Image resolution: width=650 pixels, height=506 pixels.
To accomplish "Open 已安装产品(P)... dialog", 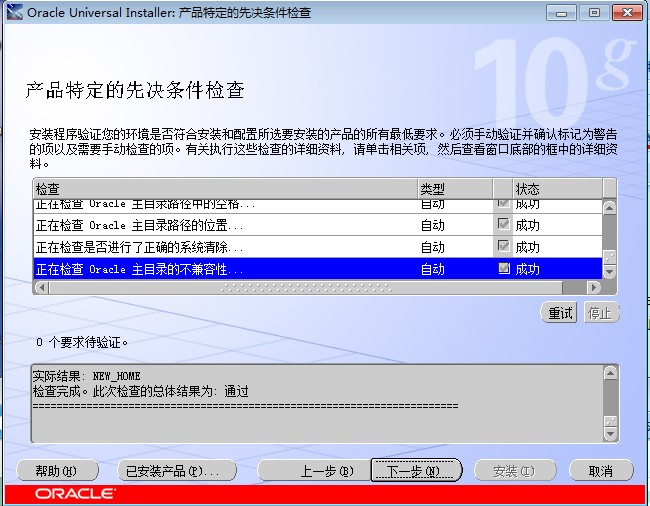I will (177, 471).
